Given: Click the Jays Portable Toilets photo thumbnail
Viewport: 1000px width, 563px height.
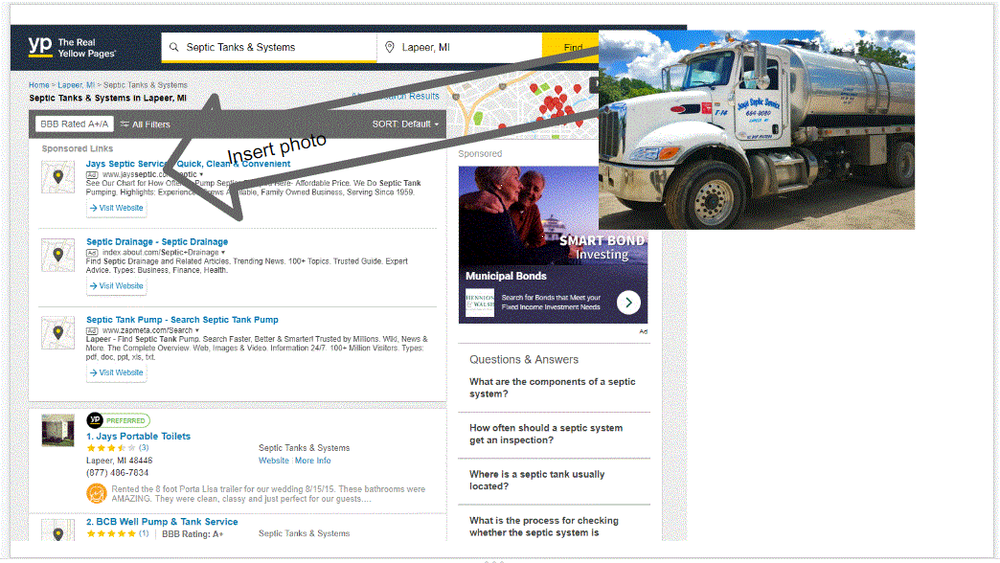Looking at the screenshot, I should tap(58, 430).
